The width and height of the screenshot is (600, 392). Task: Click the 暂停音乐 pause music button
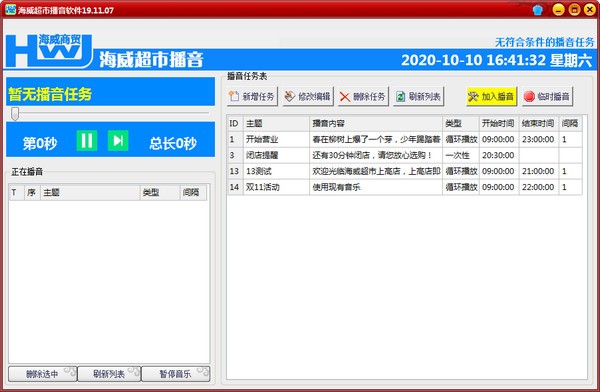176,374
